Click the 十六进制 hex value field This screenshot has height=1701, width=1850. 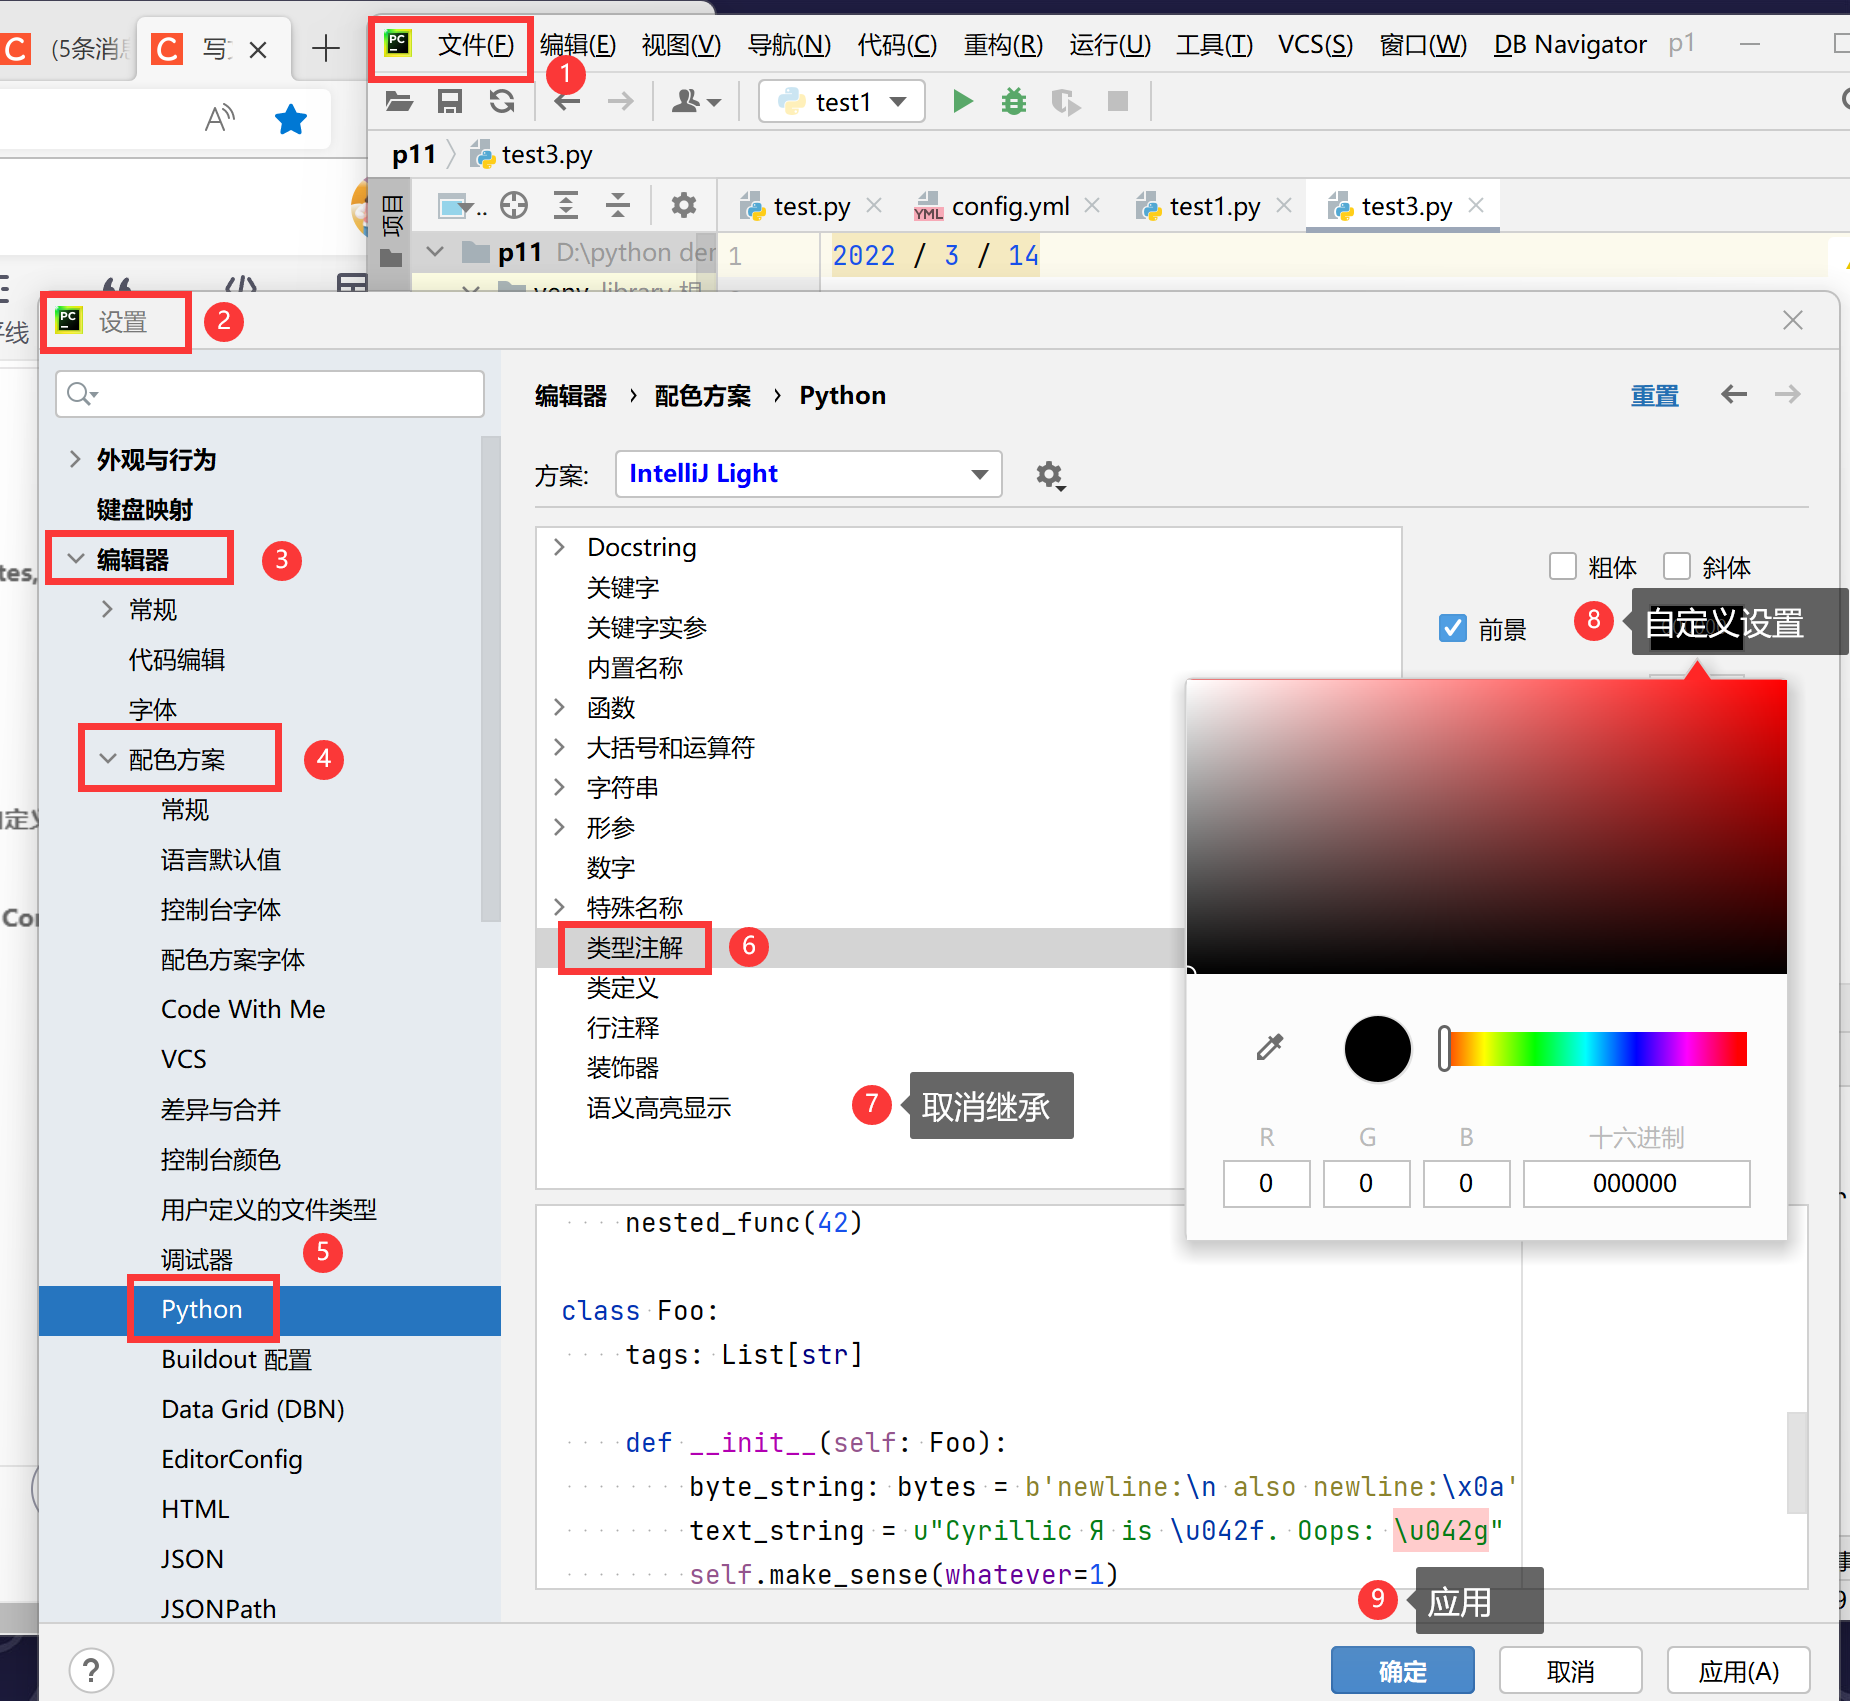click(1635, 1183)
